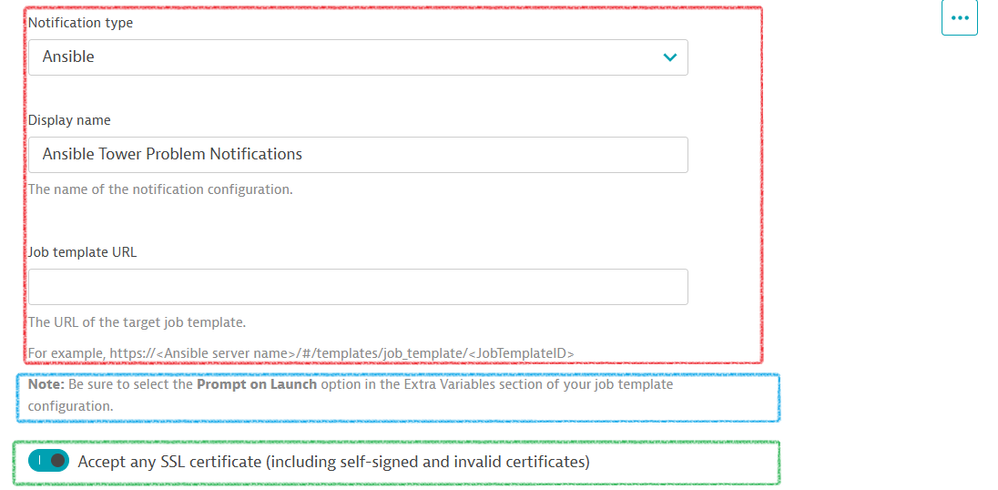Click the Notification type dropdown chevron
998x490 pixels.
(670, 57)
